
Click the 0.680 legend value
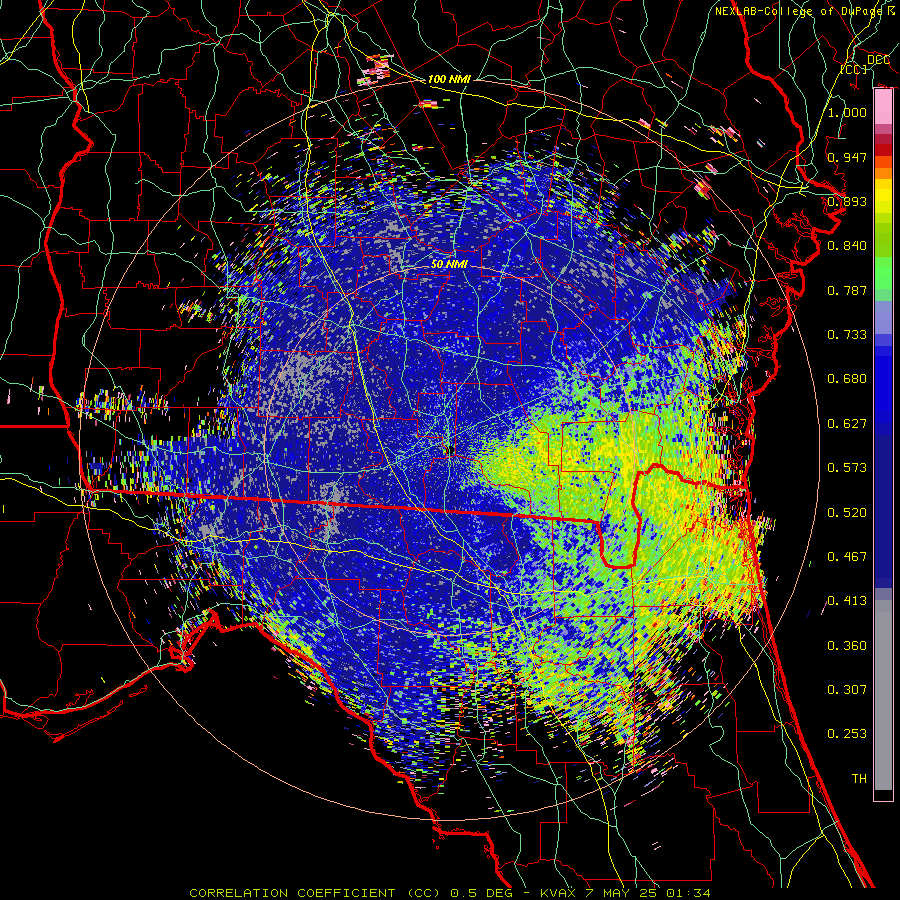[847, 379]
